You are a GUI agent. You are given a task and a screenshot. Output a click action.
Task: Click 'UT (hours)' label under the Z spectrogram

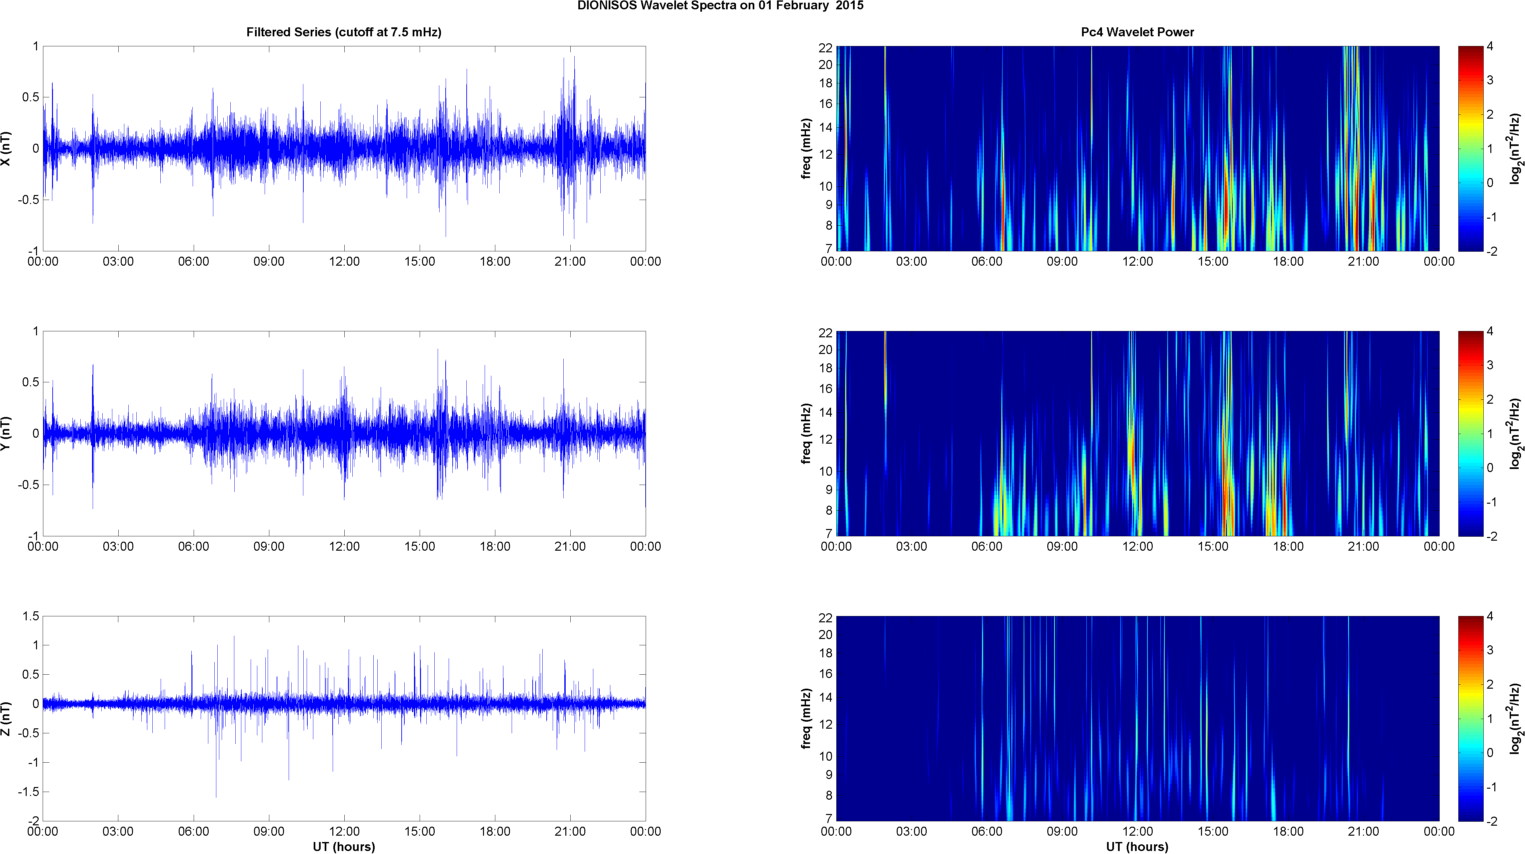click(1137, 846)
